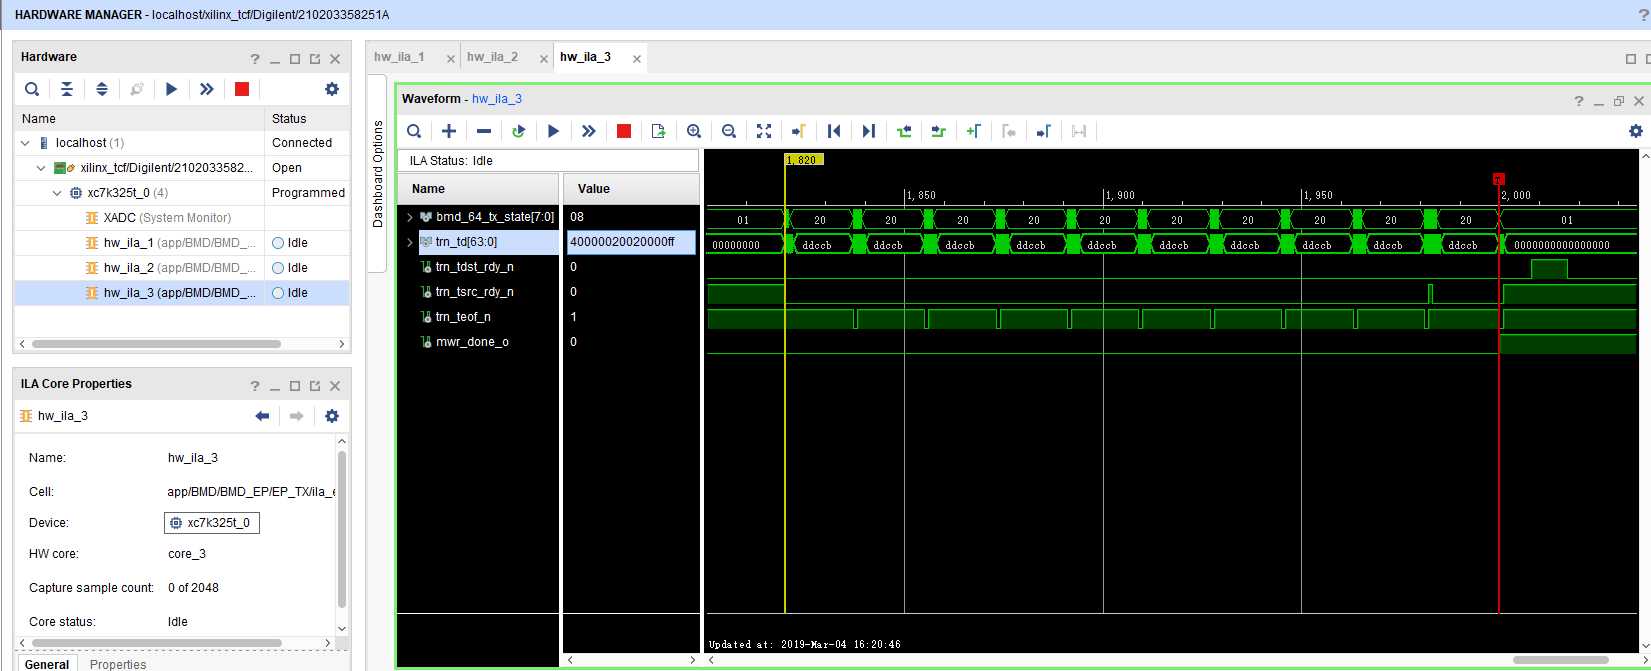Click waveform horizontal scrollbar thumb
1651x671 pixels.
coord(1559,660)
